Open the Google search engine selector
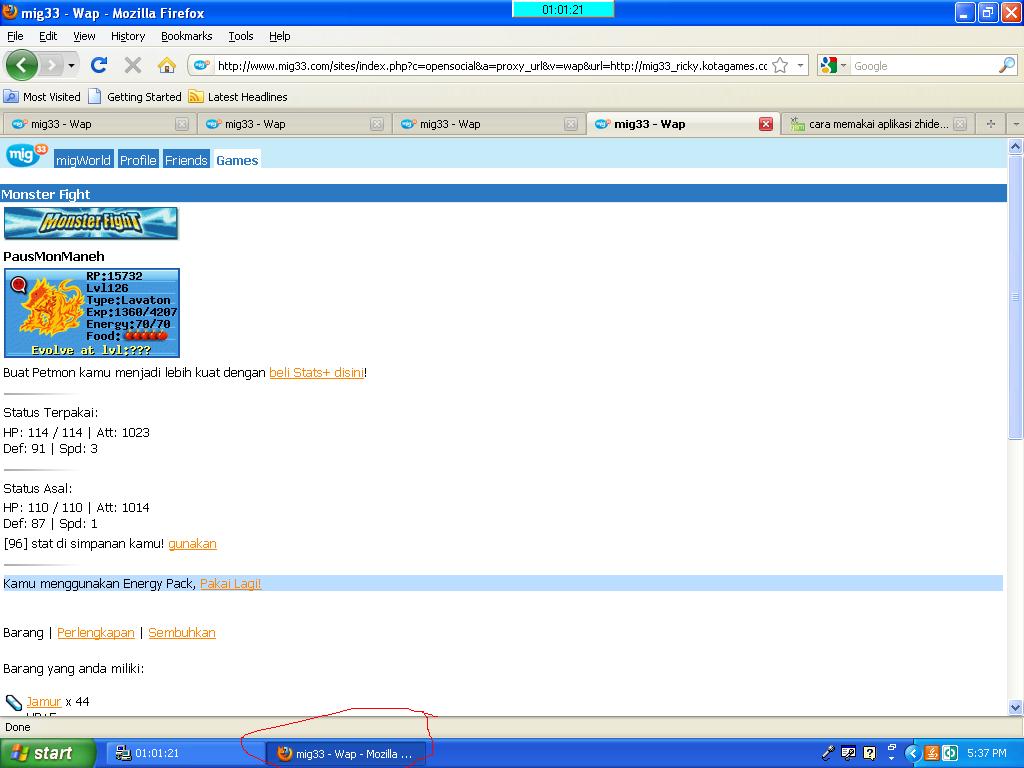Viewport: 1024px width, 768px height. [x=833, y=65]
